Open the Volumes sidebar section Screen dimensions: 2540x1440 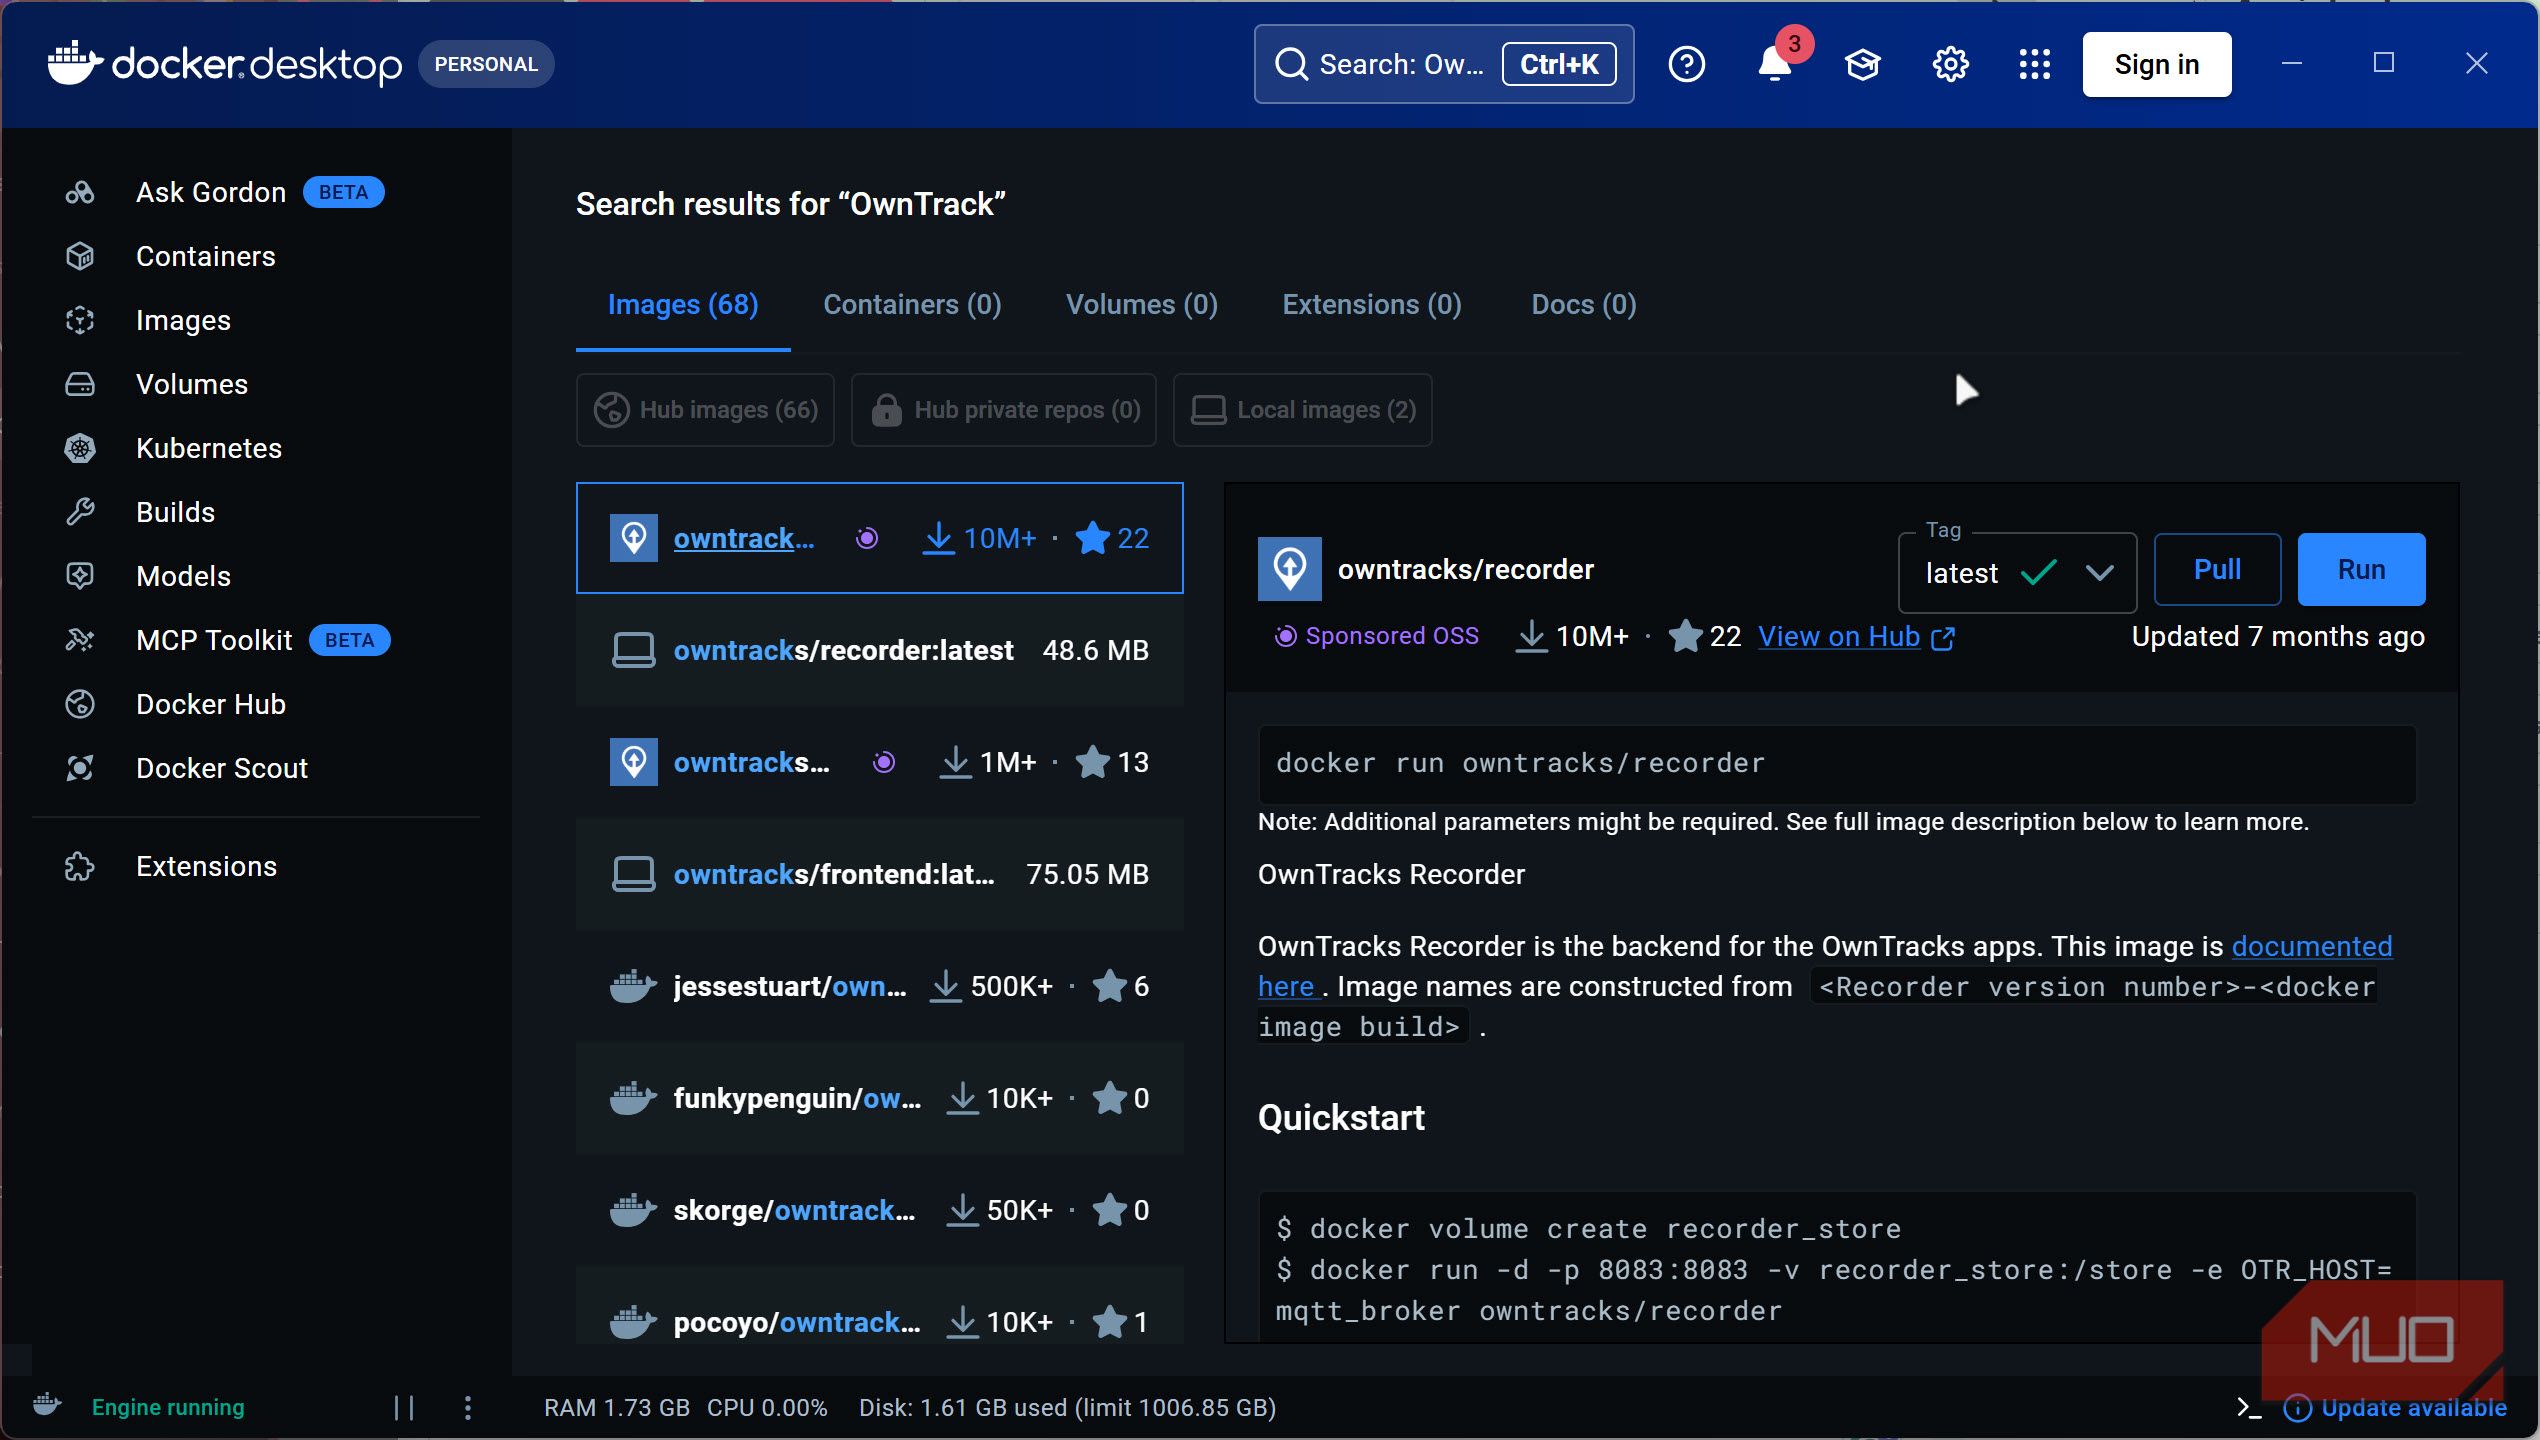pyautogui.click(x=191, y=384)
